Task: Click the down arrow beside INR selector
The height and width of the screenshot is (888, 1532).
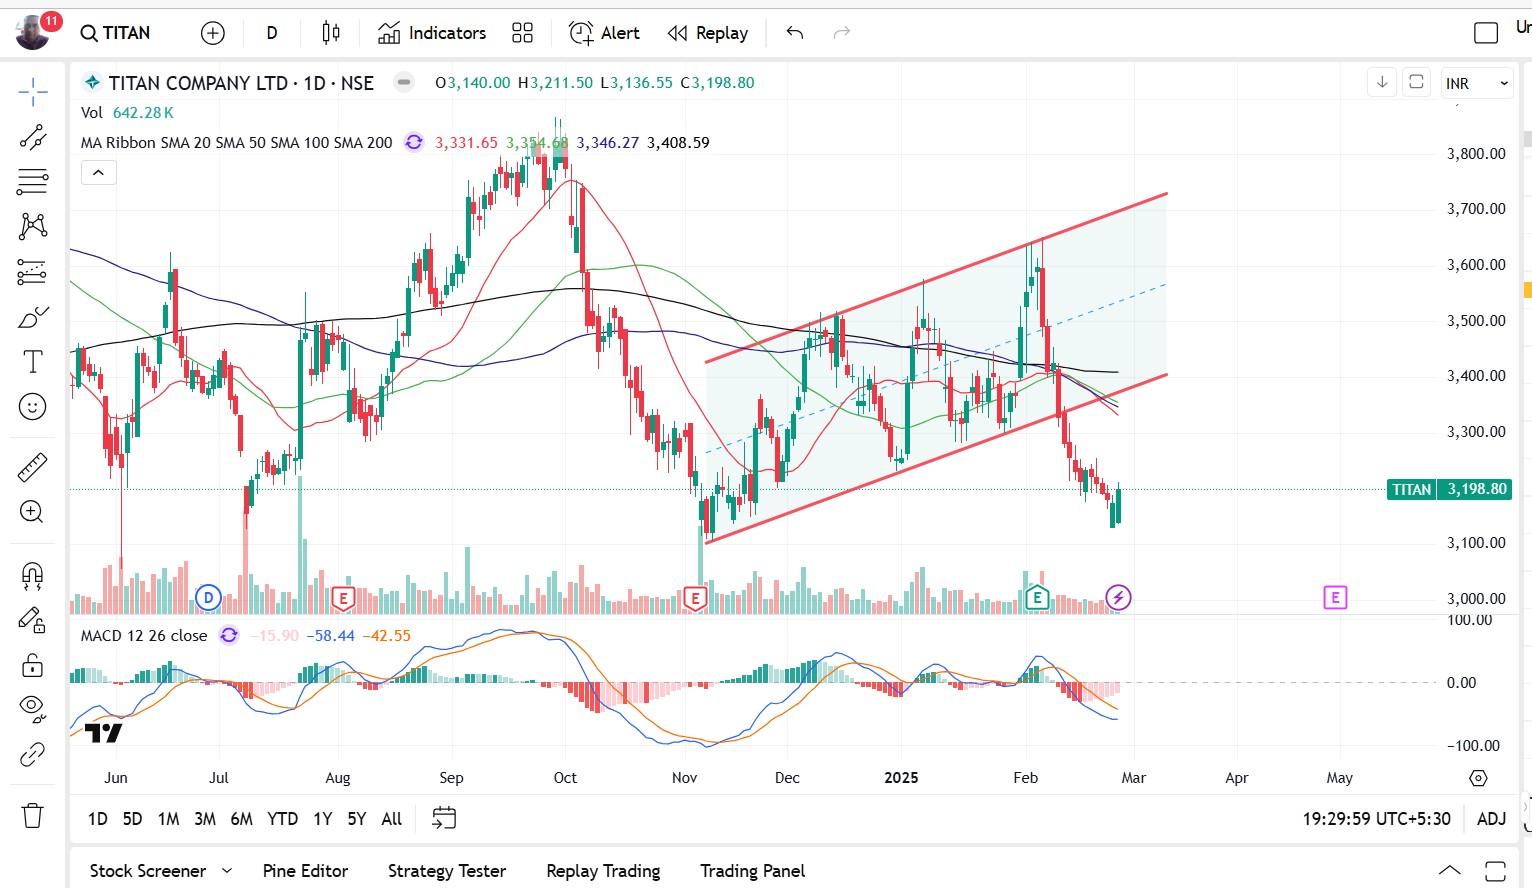Action: point(1382,82)
